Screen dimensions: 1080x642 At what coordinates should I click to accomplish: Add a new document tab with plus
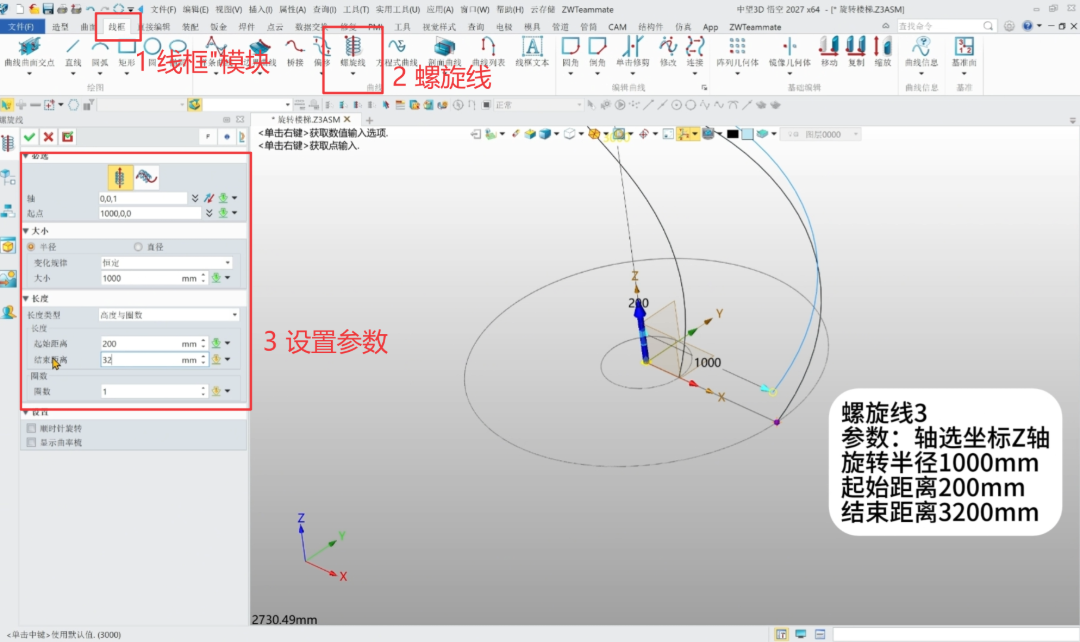click(x=369, y=120)
